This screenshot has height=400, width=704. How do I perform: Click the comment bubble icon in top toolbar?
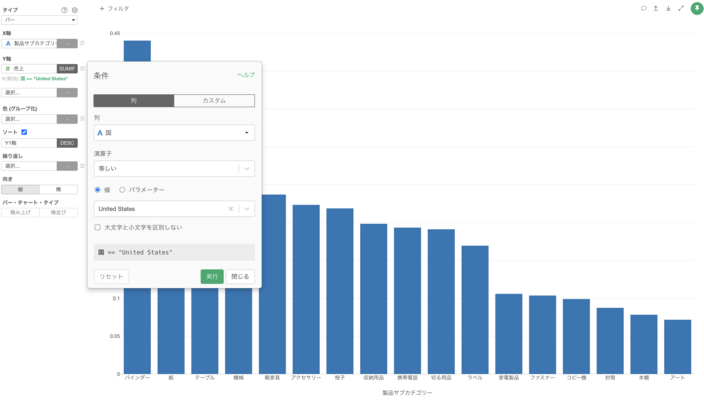pos(643,9)
